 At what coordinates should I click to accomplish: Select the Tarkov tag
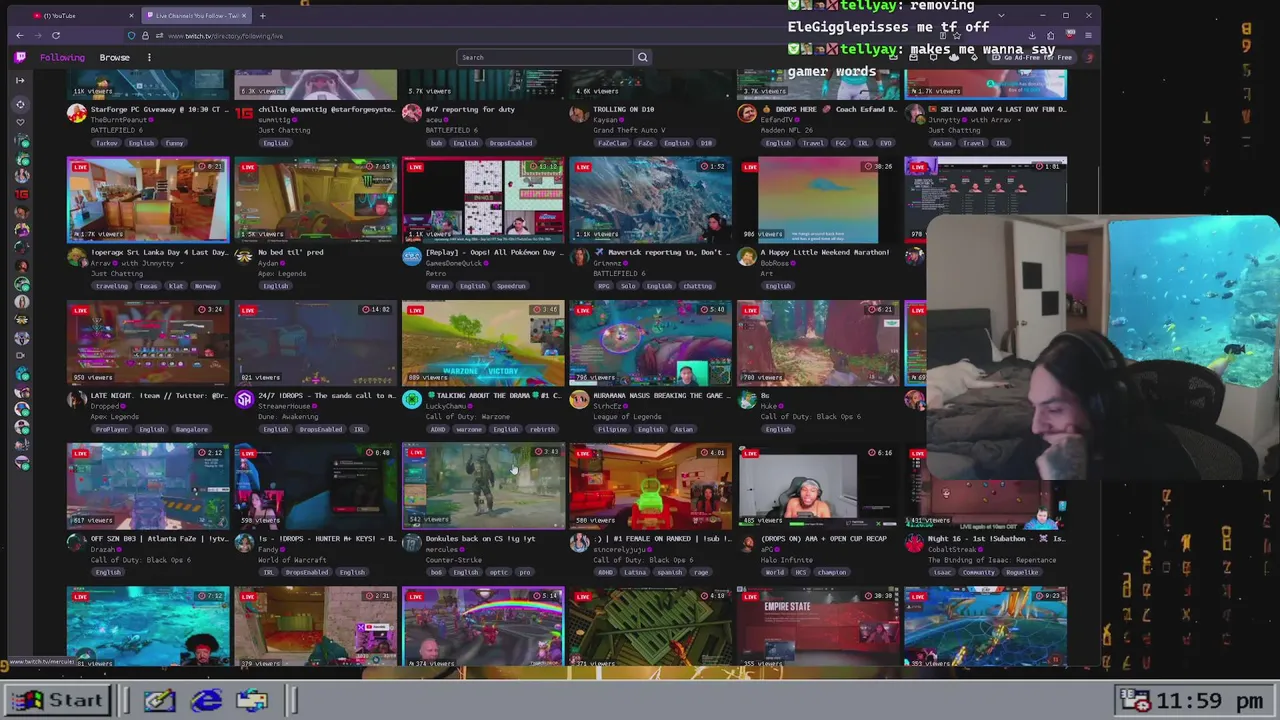coord(107,143)
